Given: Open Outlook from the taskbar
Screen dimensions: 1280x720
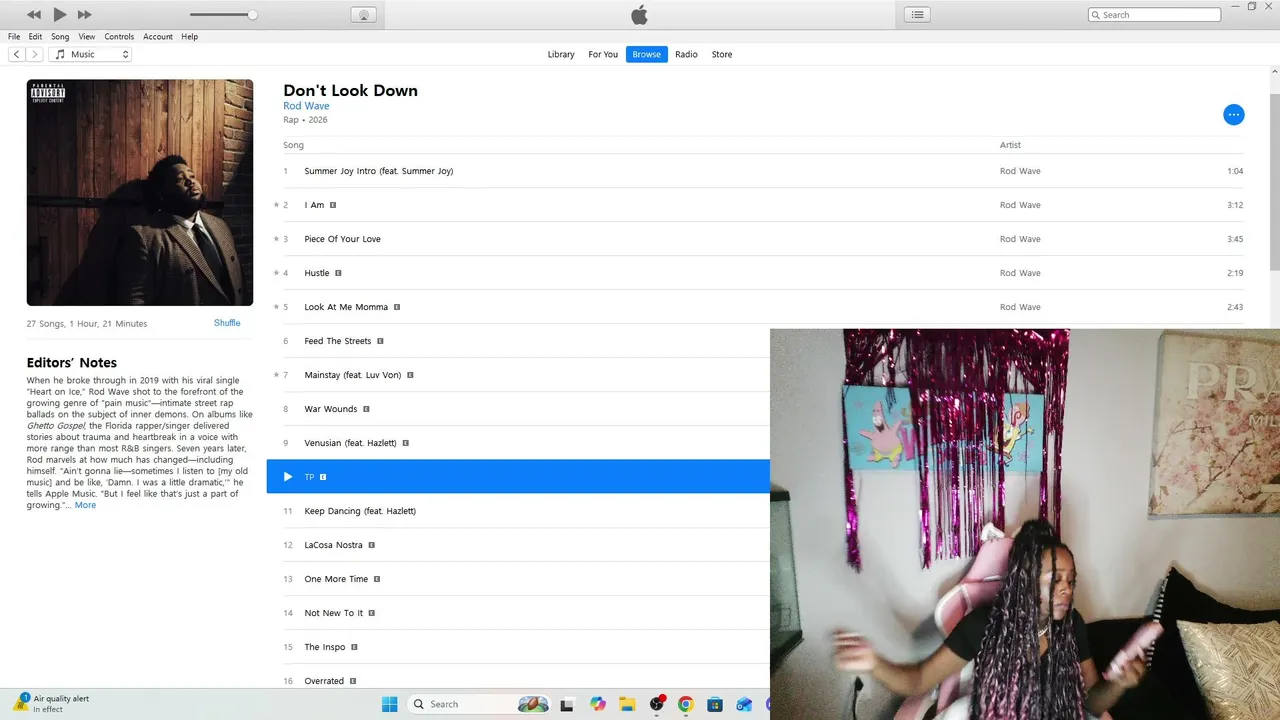Looking at the screenshot, I should [744, 704].
